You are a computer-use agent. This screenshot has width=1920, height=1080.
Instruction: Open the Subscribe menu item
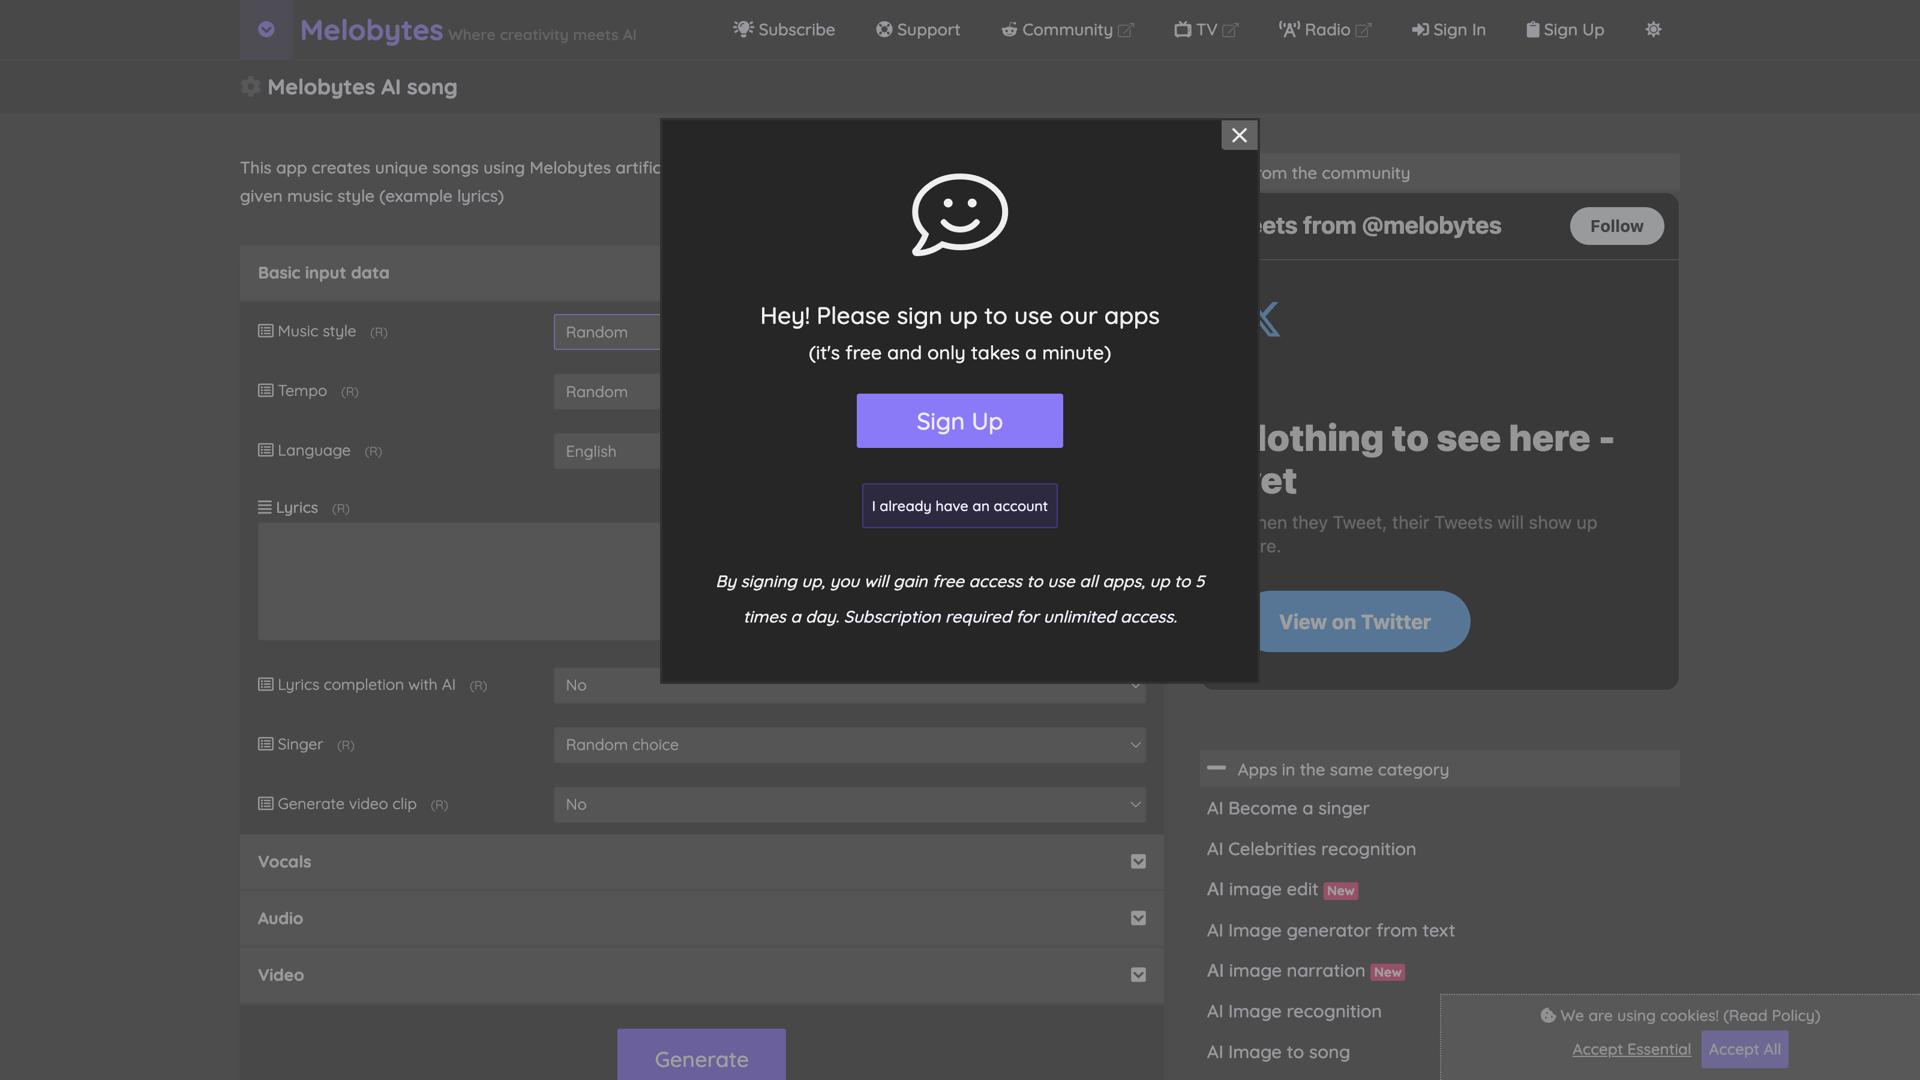coord(784,30)
